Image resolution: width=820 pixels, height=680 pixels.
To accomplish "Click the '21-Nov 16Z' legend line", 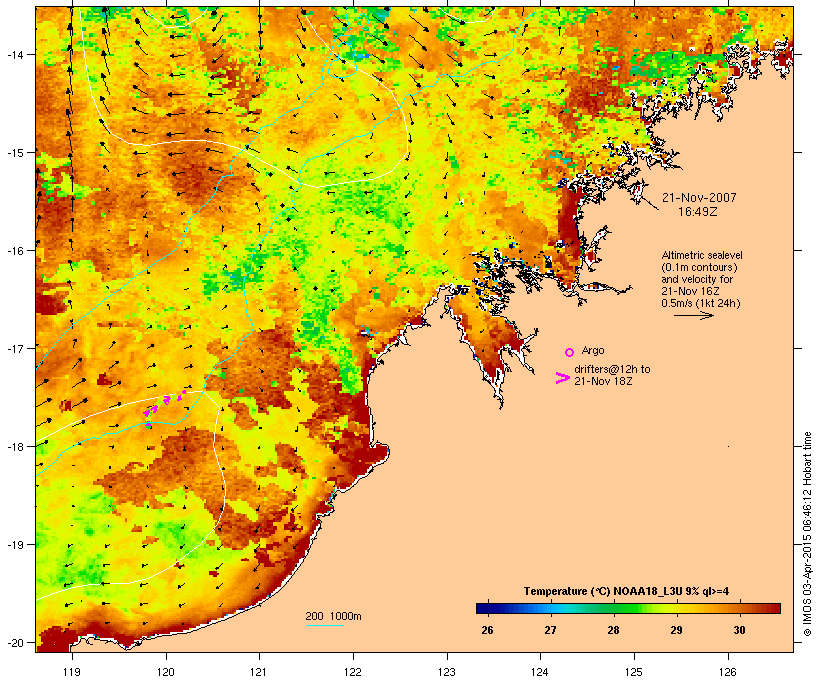I will pyautogui.click(x=690, y=291).
